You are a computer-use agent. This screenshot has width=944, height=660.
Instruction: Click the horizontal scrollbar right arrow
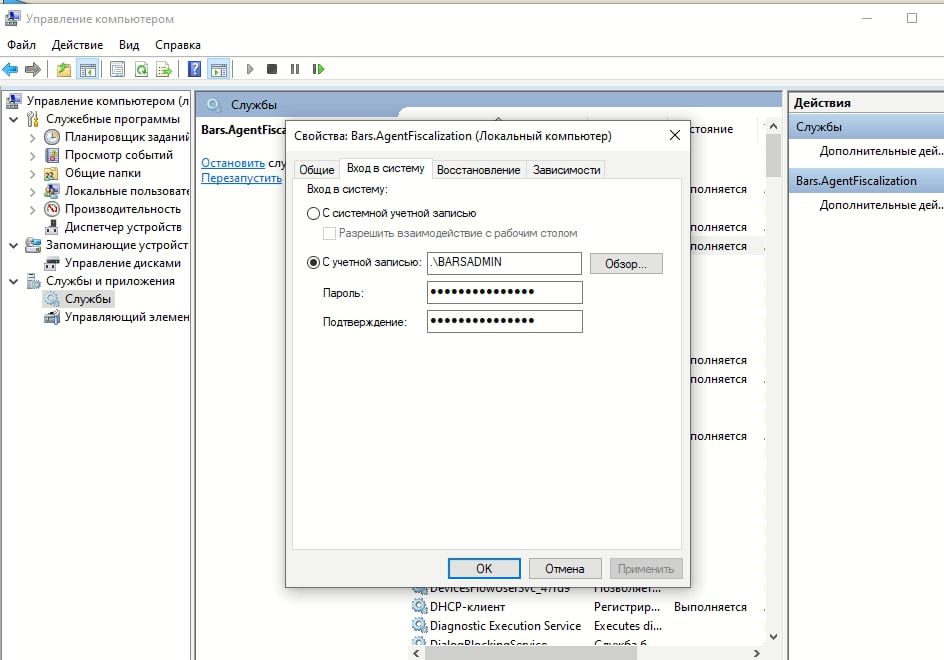click(x=757, y=653)
